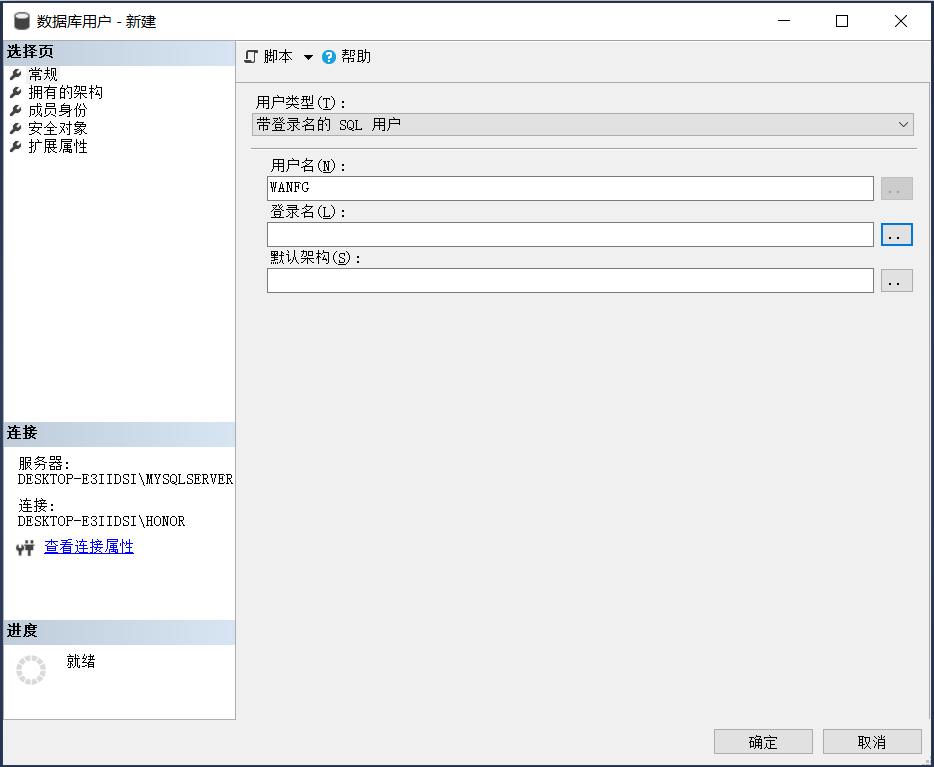Click the 连接 section header
Screen dimensions: 934x767
[119, 434]
